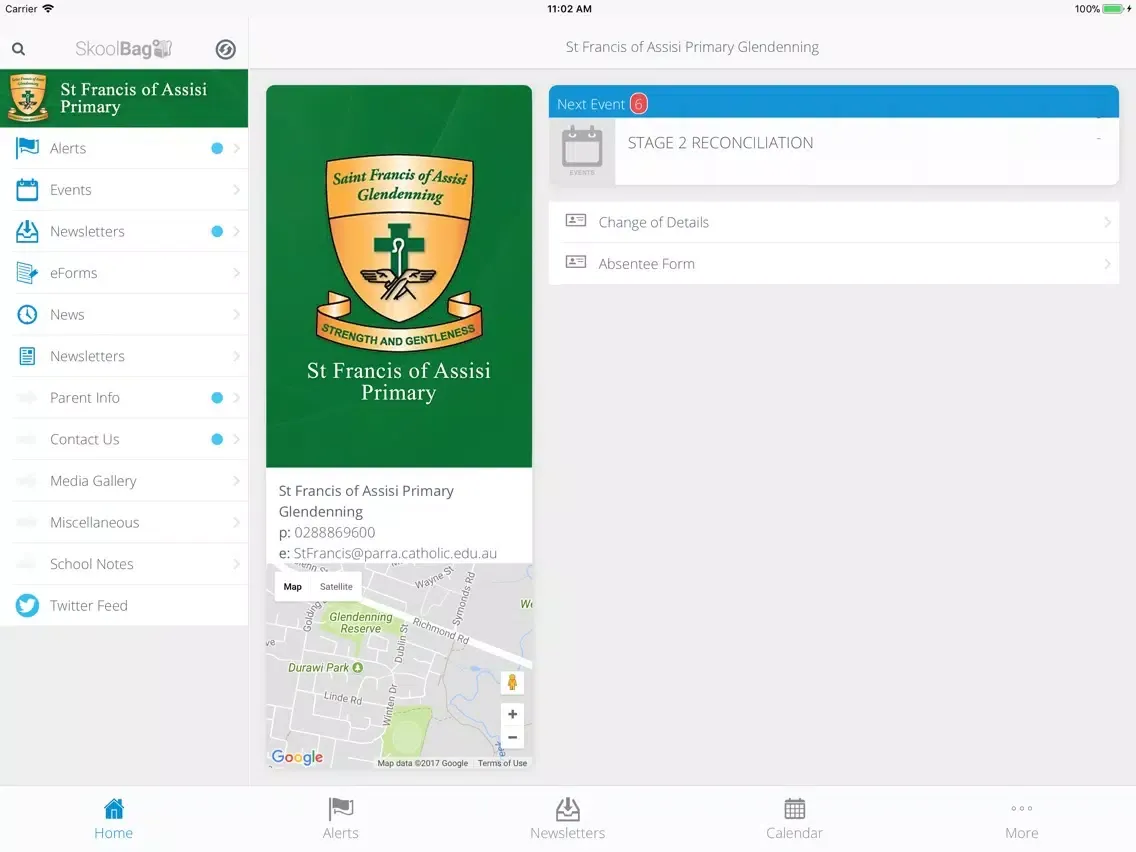1136x852 pixels.
Task: Call school phone number 0288869600
Action: pos(335,532)
